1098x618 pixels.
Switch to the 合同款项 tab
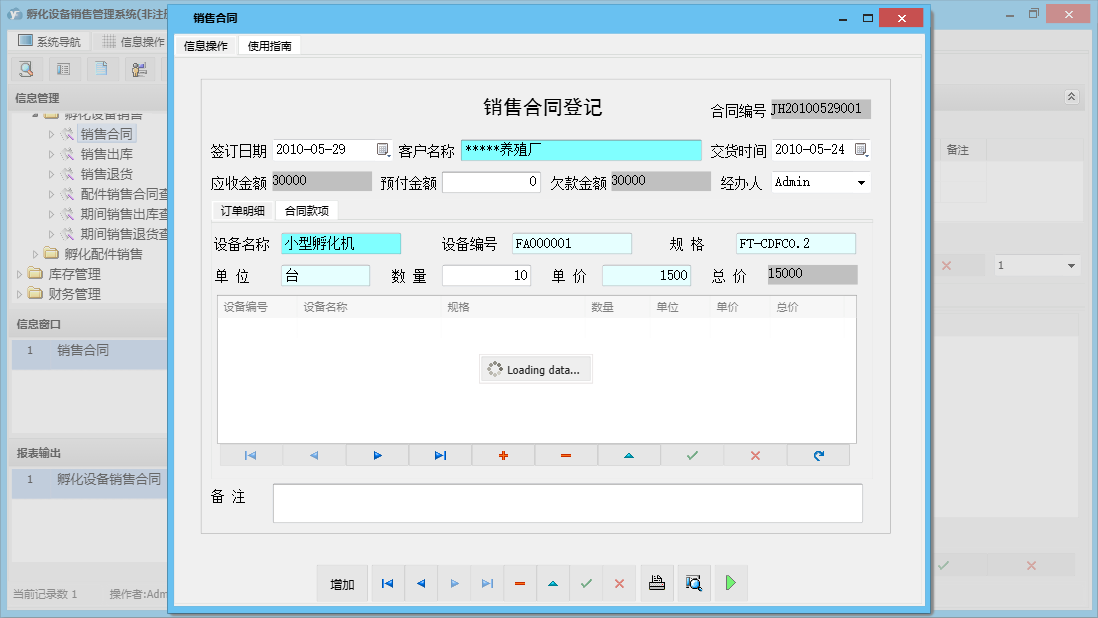coord(308,211)
